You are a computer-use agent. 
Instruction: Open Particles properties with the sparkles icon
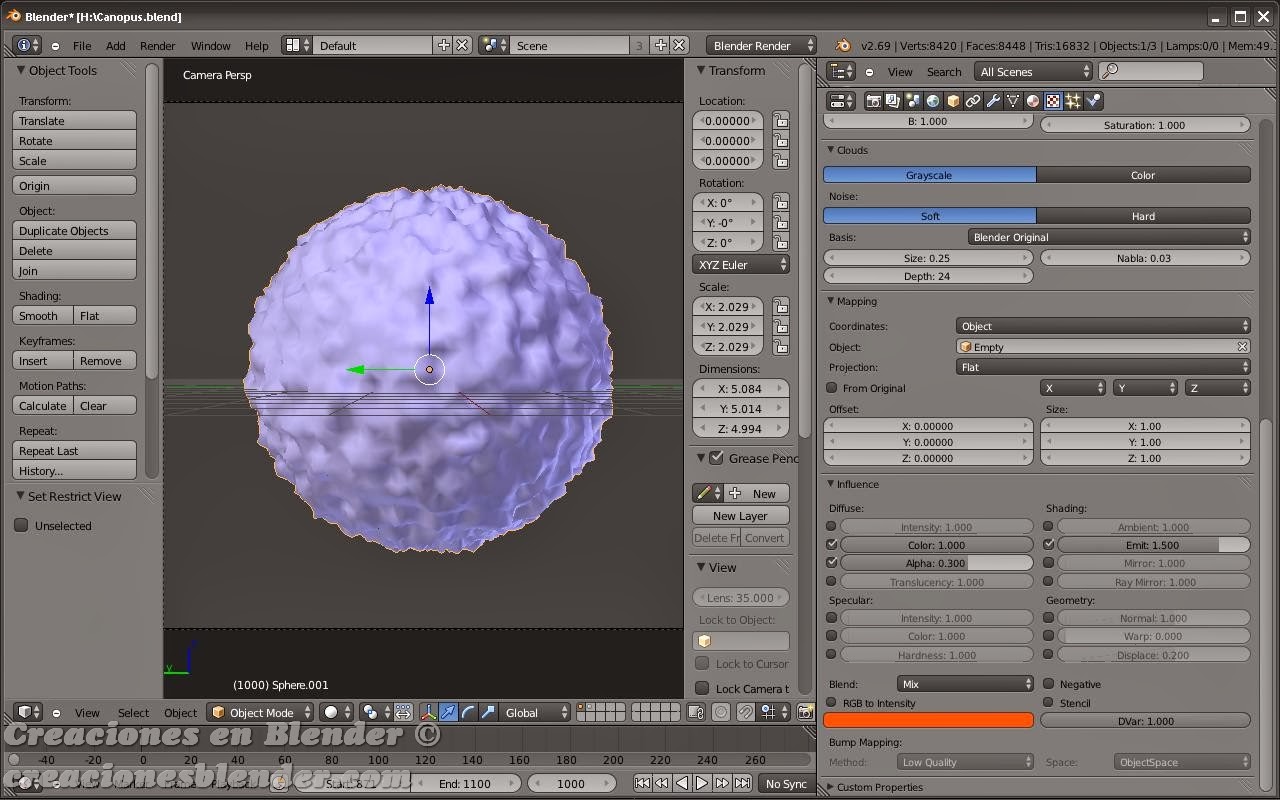pyautogui.click(x=1072, y=100)
